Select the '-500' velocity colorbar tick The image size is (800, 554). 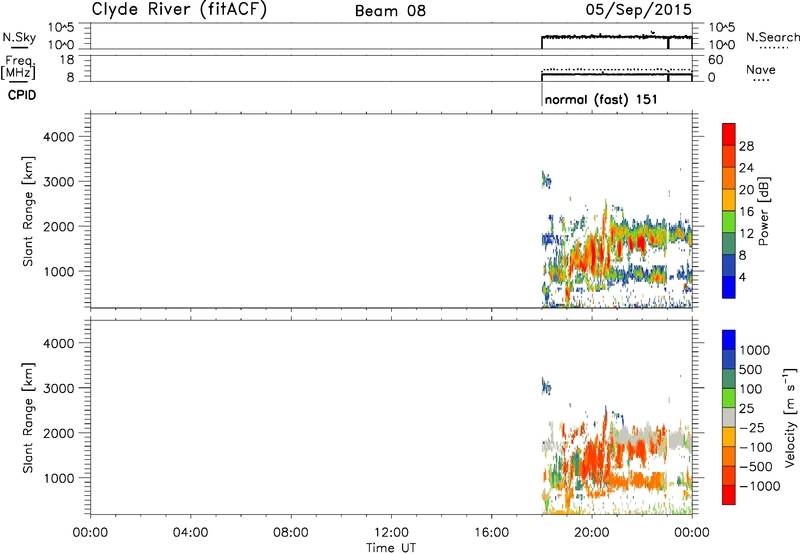tap(755, 466)
